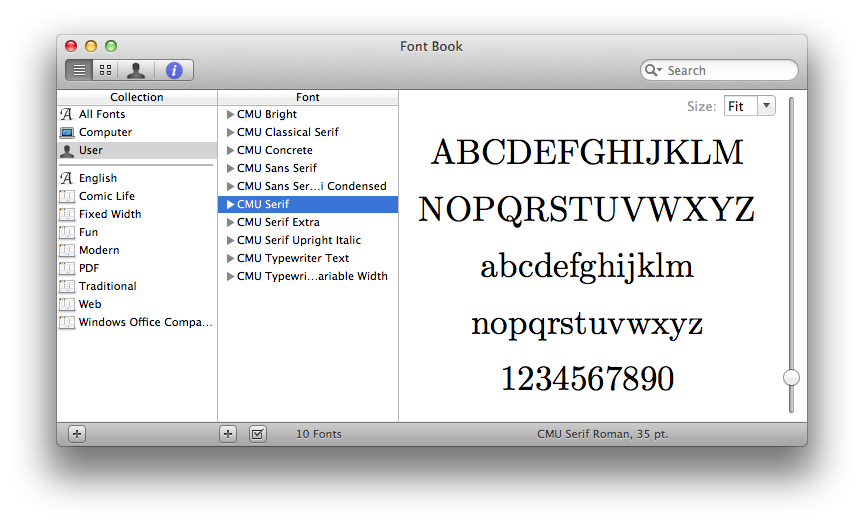864x525 pixels.
Task: Click the English collection icon
Action: coord(67,178)
